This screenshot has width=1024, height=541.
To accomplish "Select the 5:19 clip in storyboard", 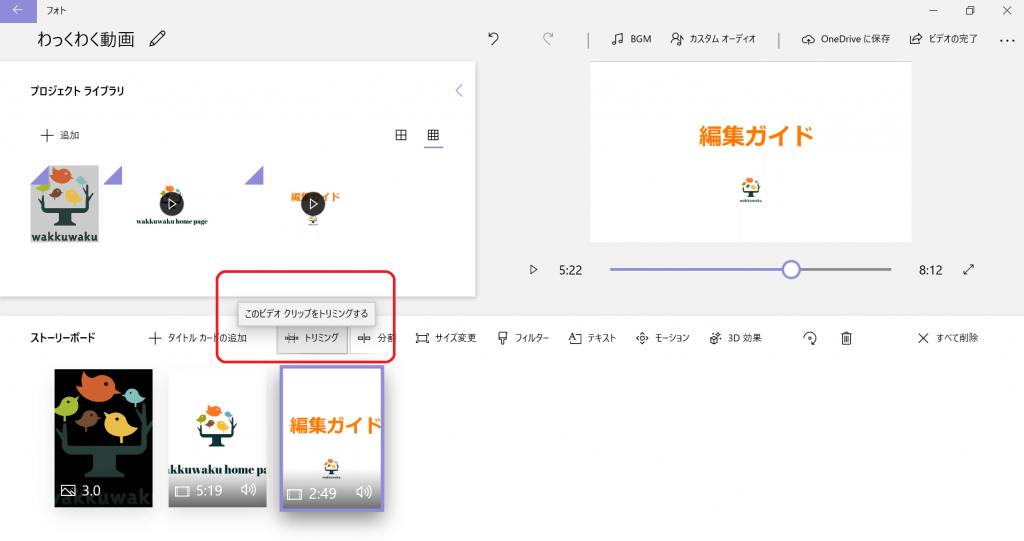I will point(217,437).
